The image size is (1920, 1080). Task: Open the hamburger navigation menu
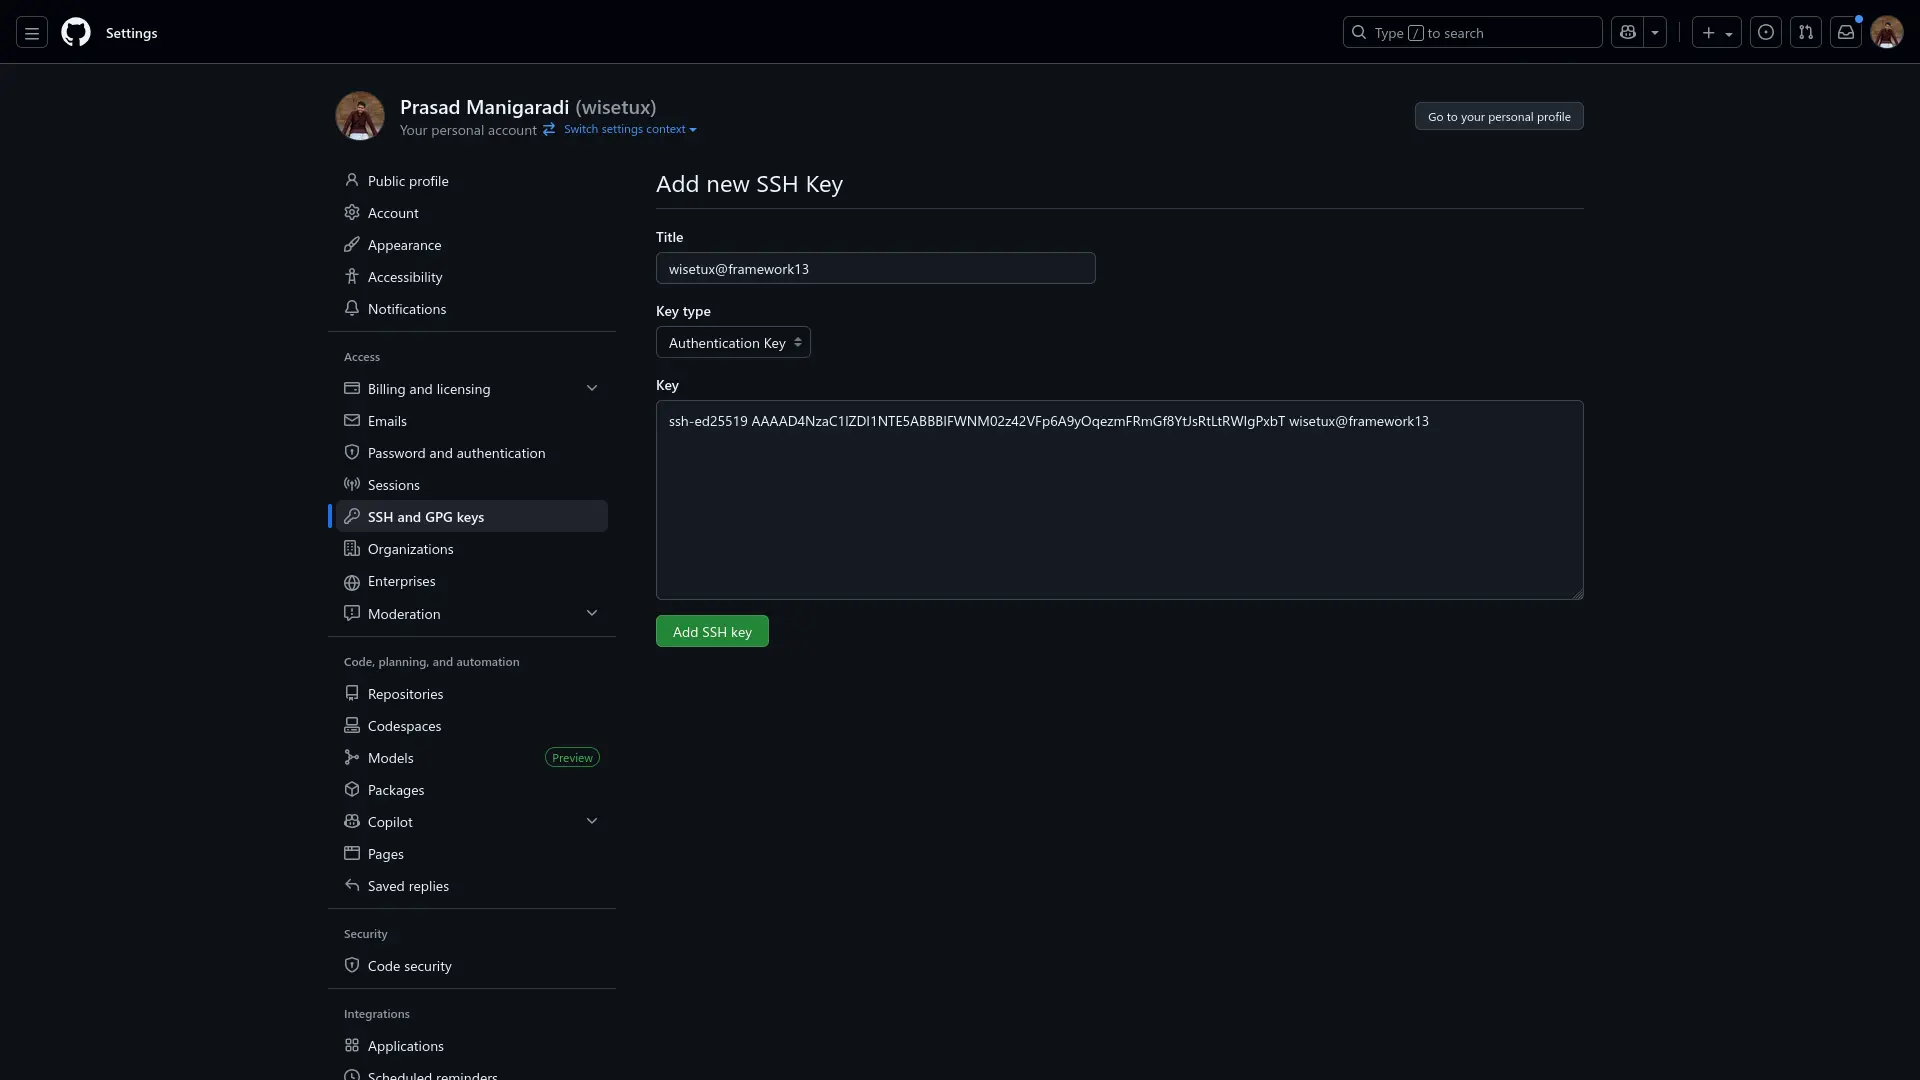(x=32, y=33)
